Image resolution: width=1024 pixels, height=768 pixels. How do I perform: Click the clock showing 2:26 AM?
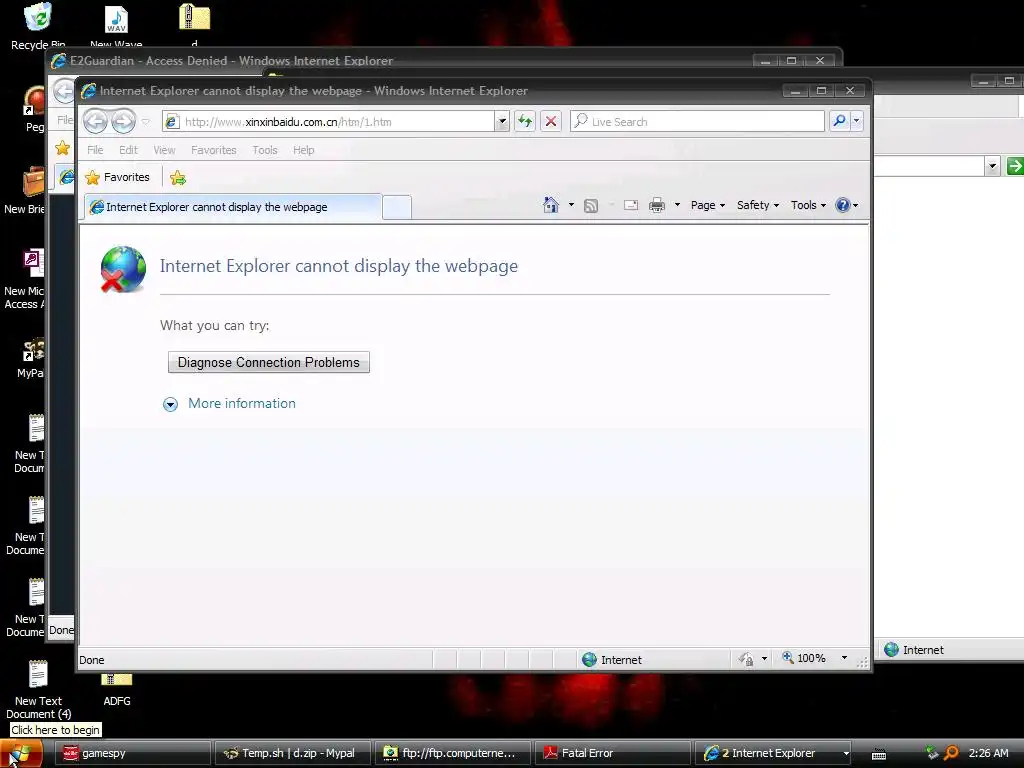(x=988, y=753)
